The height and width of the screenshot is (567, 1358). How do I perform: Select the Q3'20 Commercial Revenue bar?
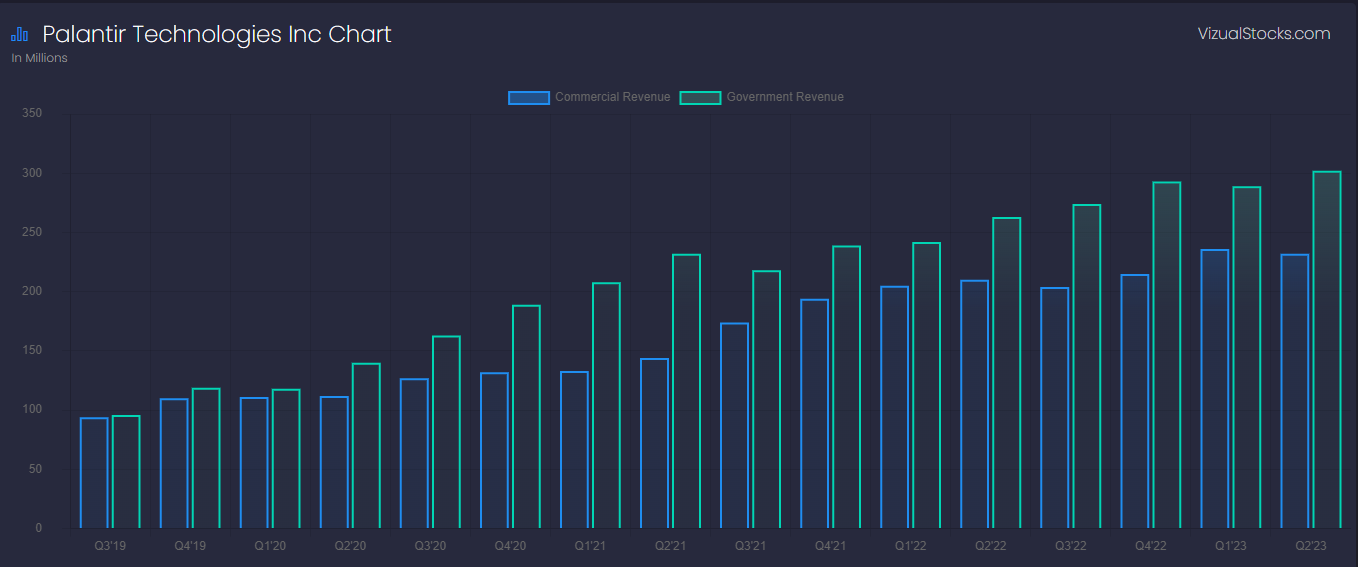tap(414, 453)
